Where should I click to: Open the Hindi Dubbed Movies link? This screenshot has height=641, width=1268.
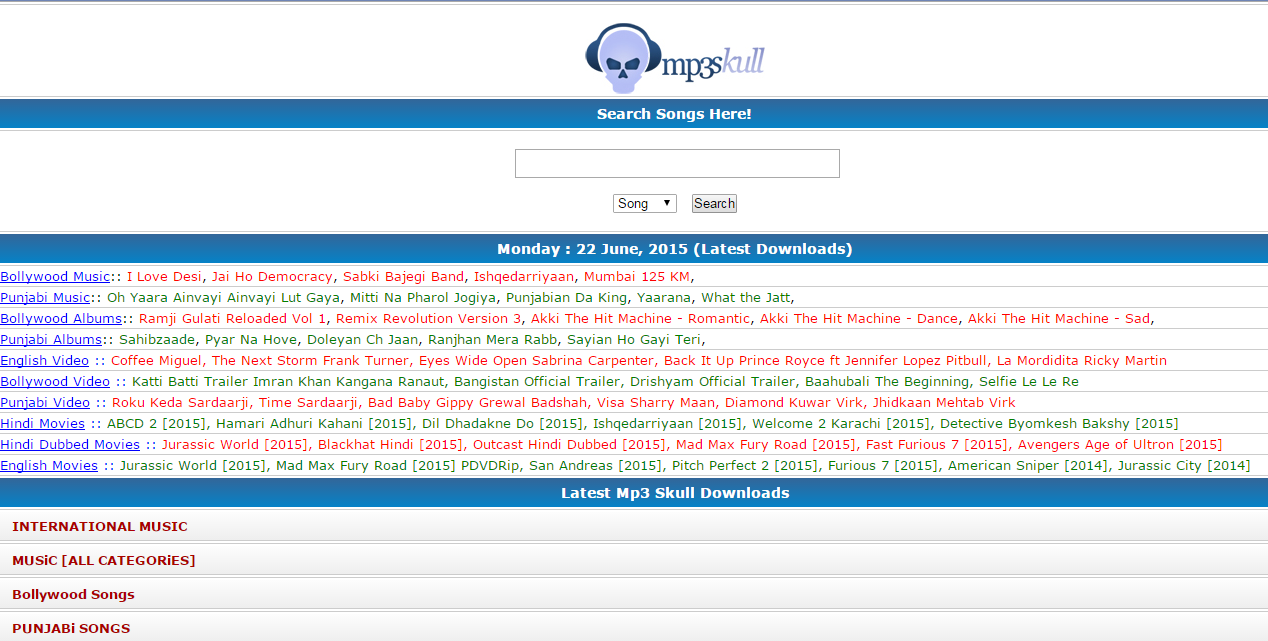coord(70,444)
